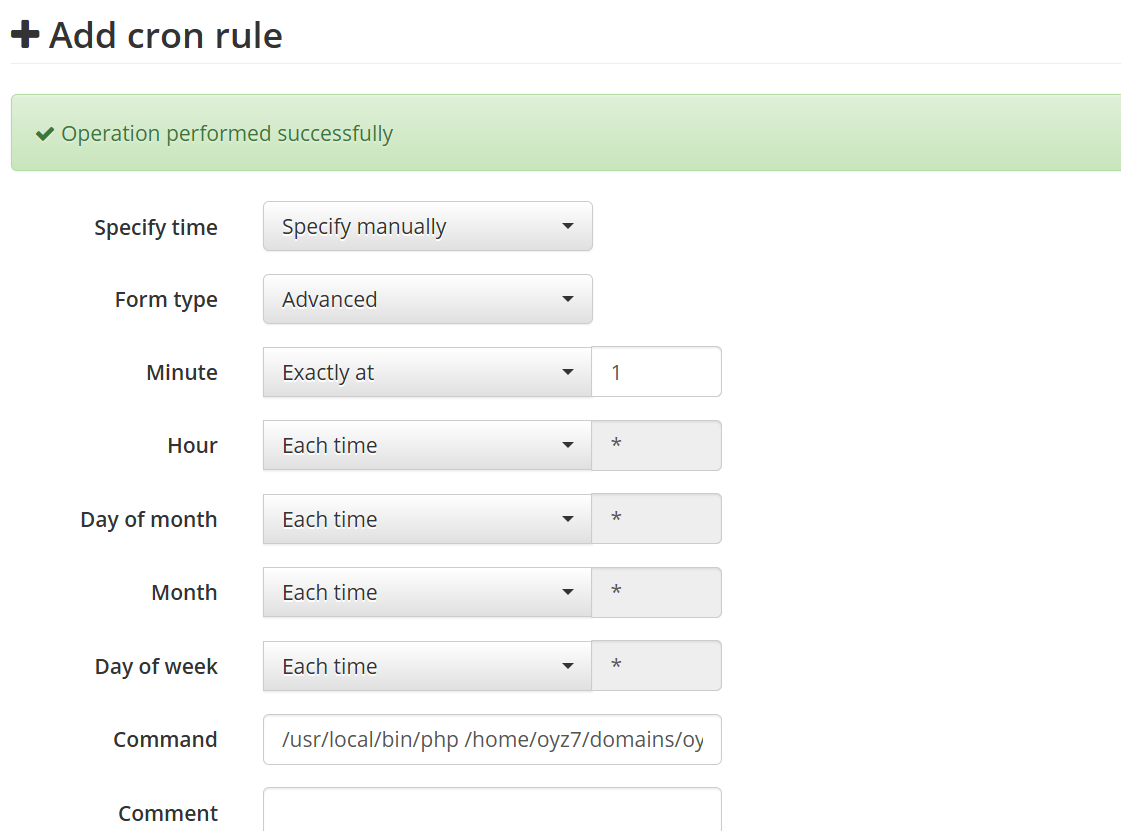Expand the Day of week dropdown
The width and height of the screenshot is (1121, 831).
tap(427, 667)
